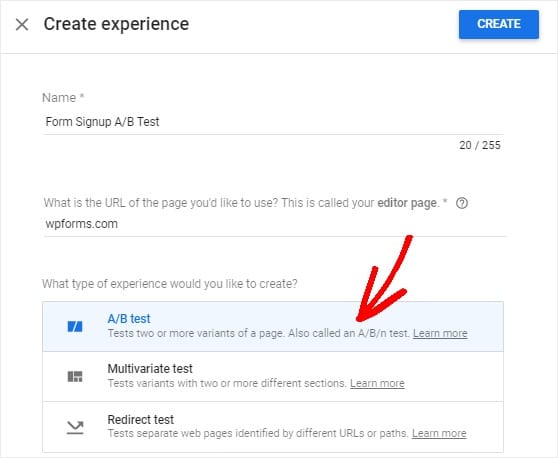The height and width of the screenshot is (458, 558).
Task: Click the Redirect test arrow icon
Action: pos(75,427)
